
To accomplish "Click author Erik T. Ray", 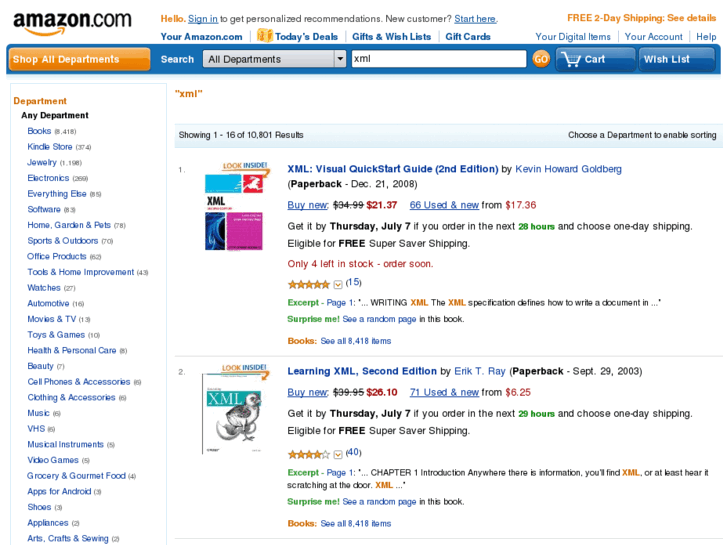I will [479, 372].
